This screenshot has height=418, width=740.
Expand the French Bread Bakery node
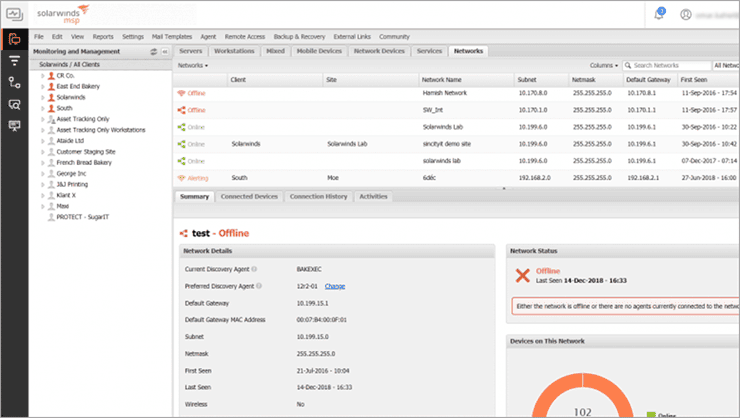pos(42,163)
